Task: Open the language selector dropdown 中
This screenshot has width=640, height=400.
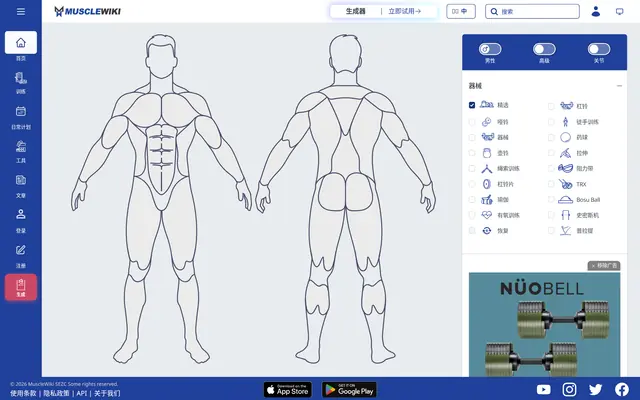Action: [461, 11]
